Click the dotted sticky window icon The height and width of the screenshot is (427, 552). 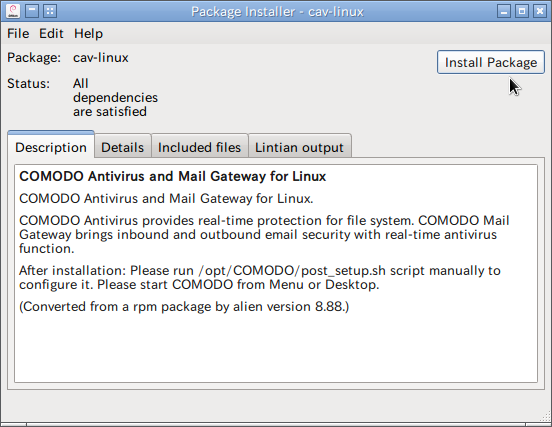[x=50, y=11]
